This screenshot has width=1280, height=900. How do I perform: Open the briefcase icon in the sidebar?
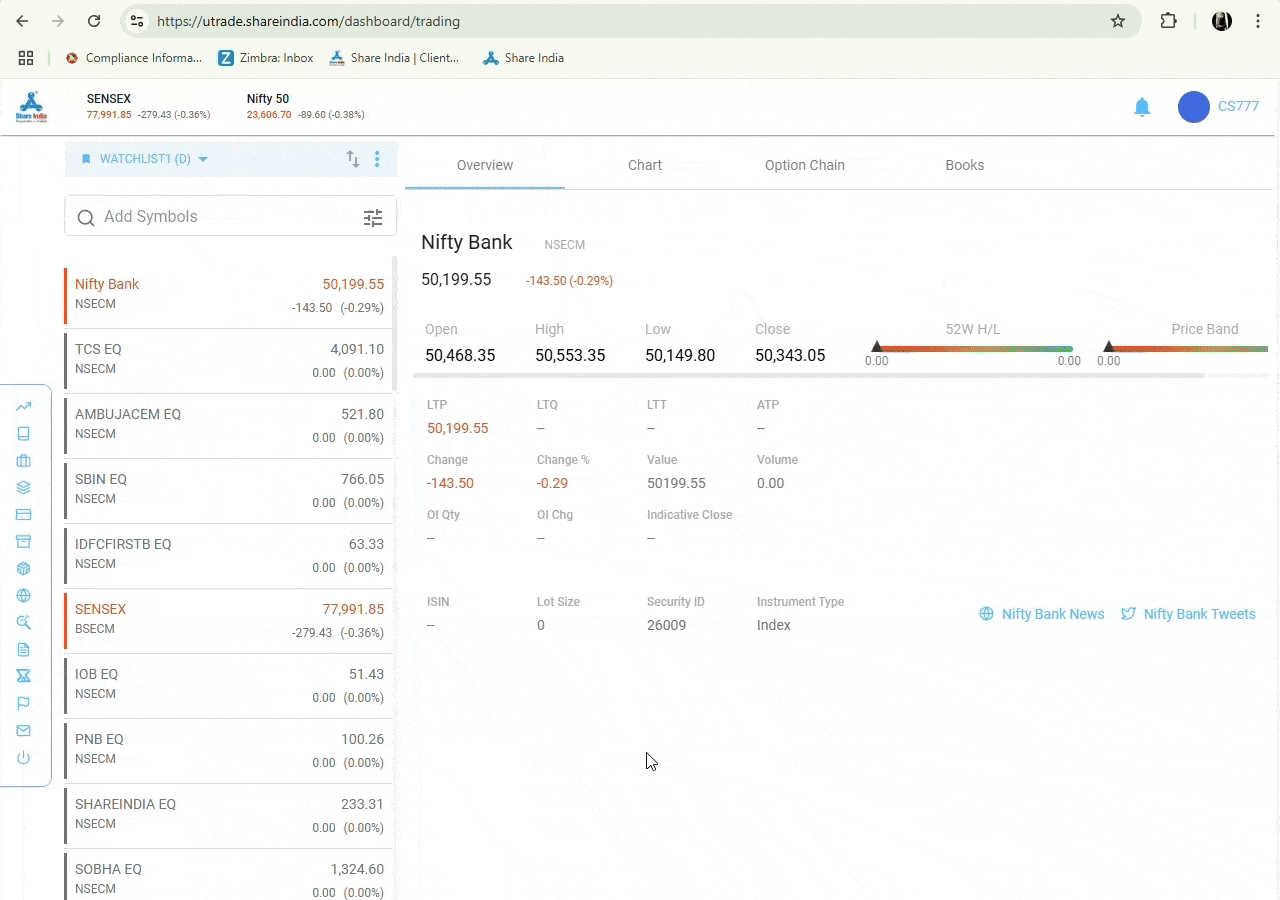(x=23, y=461)
